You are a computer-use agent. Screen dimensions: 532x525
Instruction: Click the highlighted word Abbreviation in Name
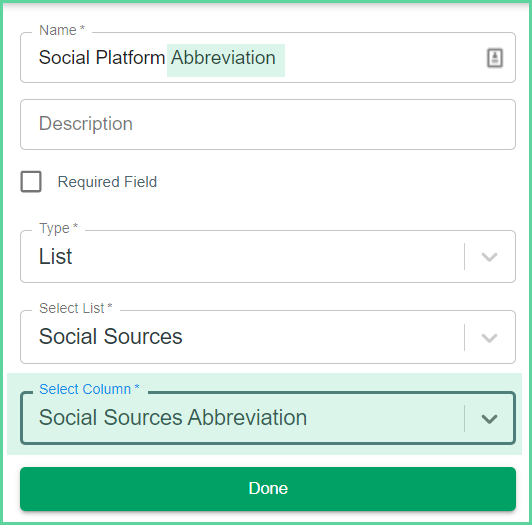tap(223, 58)
